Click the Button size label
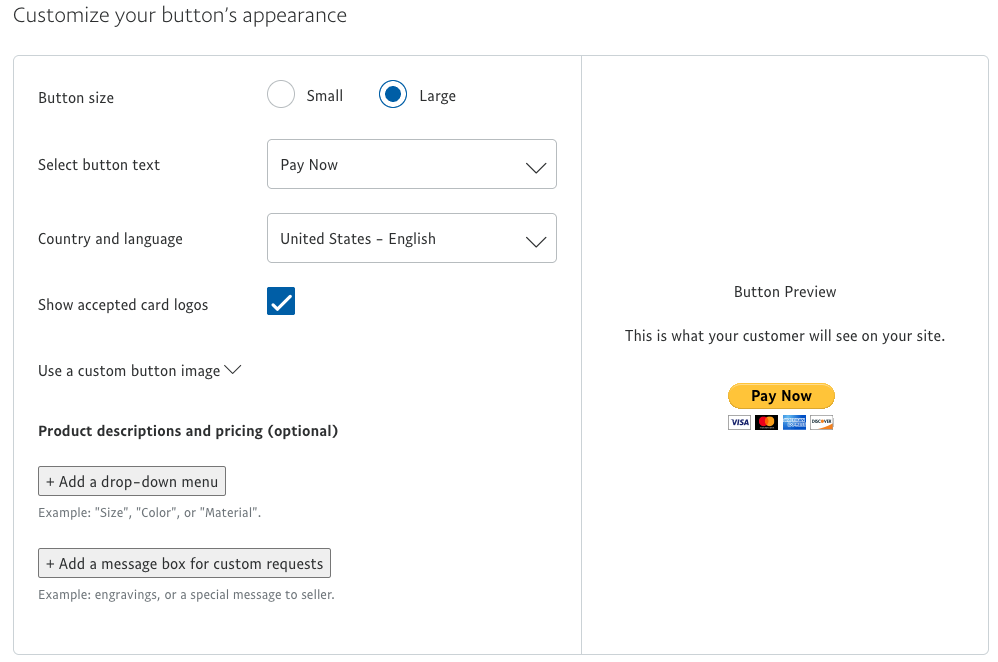 (76, 98)
